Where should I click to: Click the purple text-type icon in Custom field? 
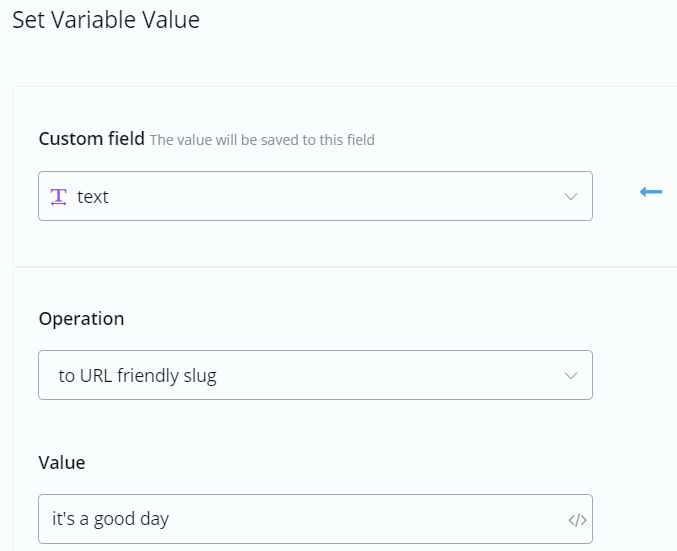pos(59,197)
